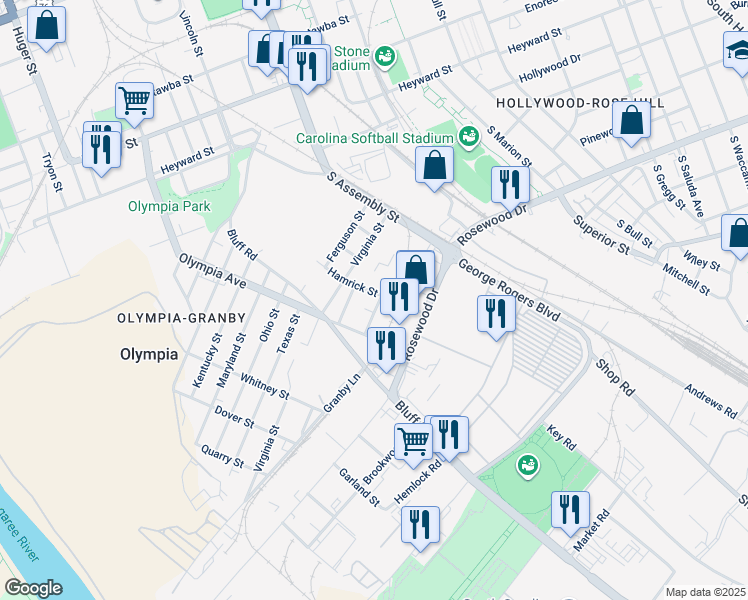Select the Olympia place label
This screenshot has width=748, height=600.
coord(149,354)
